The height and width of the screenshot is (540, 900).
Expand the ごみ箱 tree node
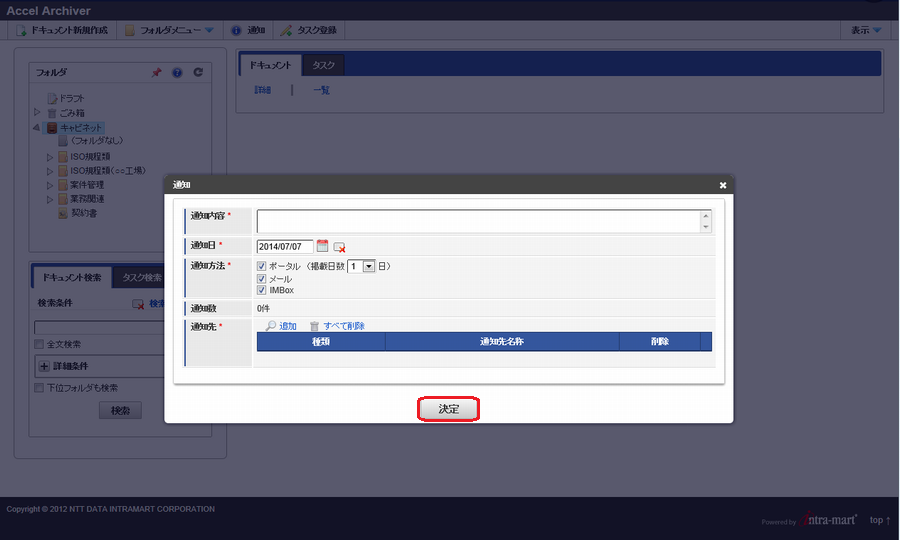(x=37, y=112)
